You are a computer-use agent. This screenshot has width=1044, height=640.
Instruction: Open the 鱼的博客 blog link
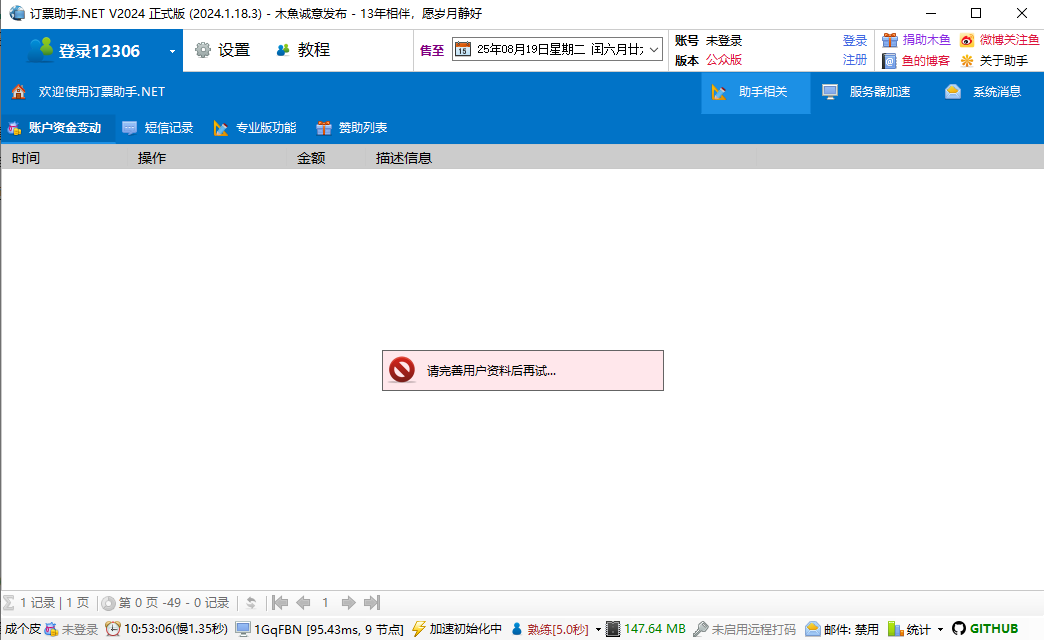925,61
